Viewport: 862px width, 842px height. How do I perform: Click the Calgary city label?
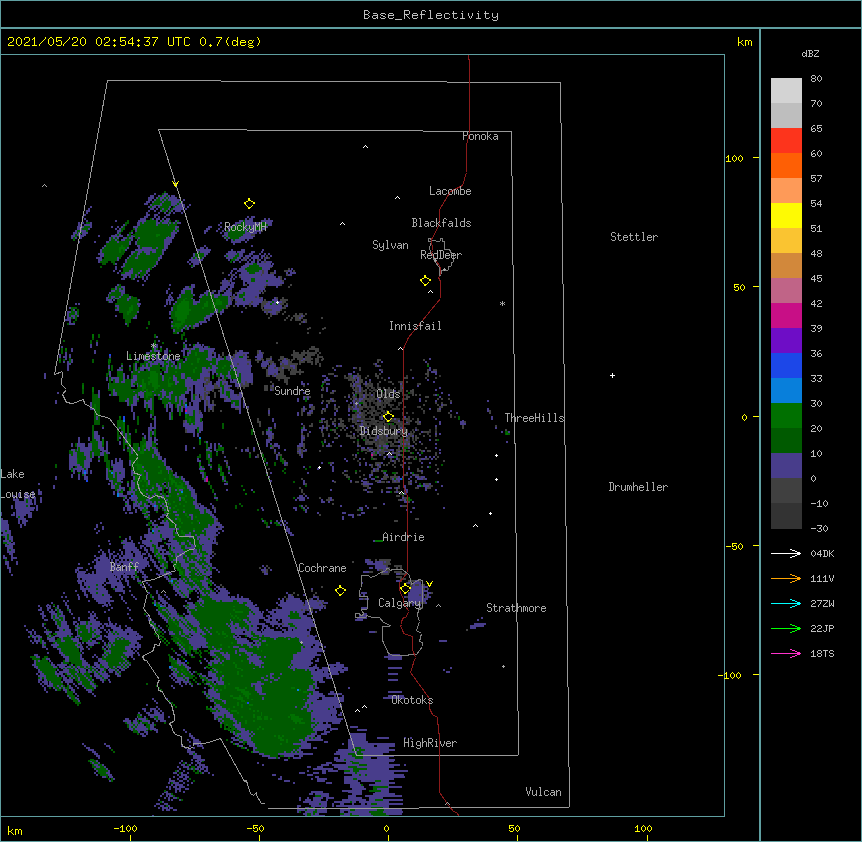[x=400, y=603]
